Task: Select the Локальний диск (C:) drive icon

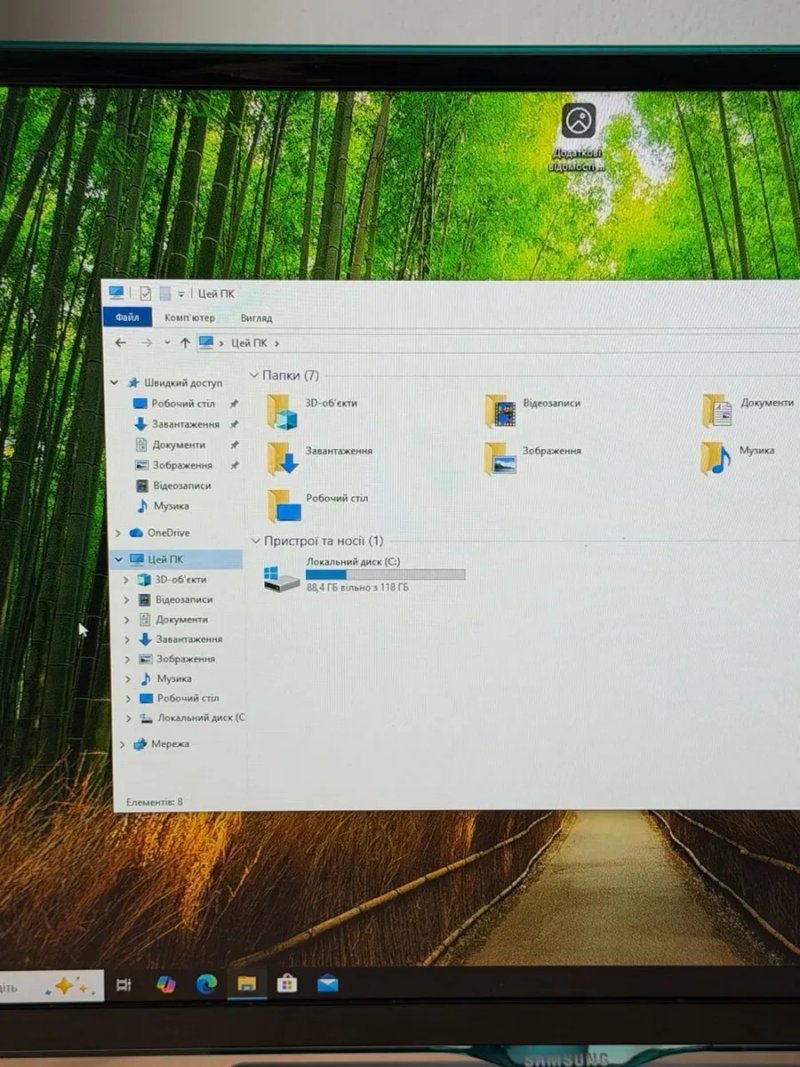Action: pos(282,578)
